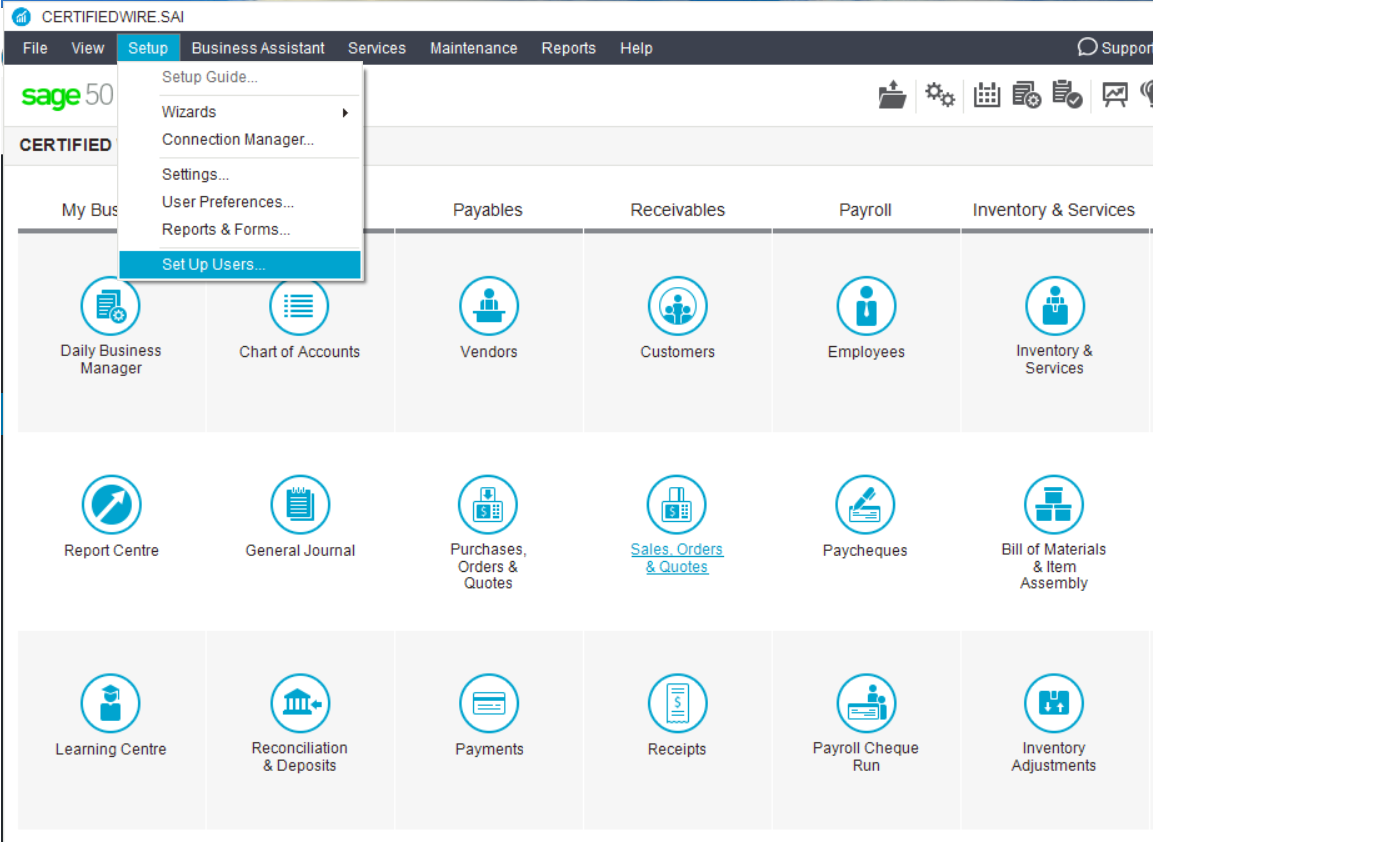
Task: Choose Set Up Users... menu entry
Action: click(240, 265)
